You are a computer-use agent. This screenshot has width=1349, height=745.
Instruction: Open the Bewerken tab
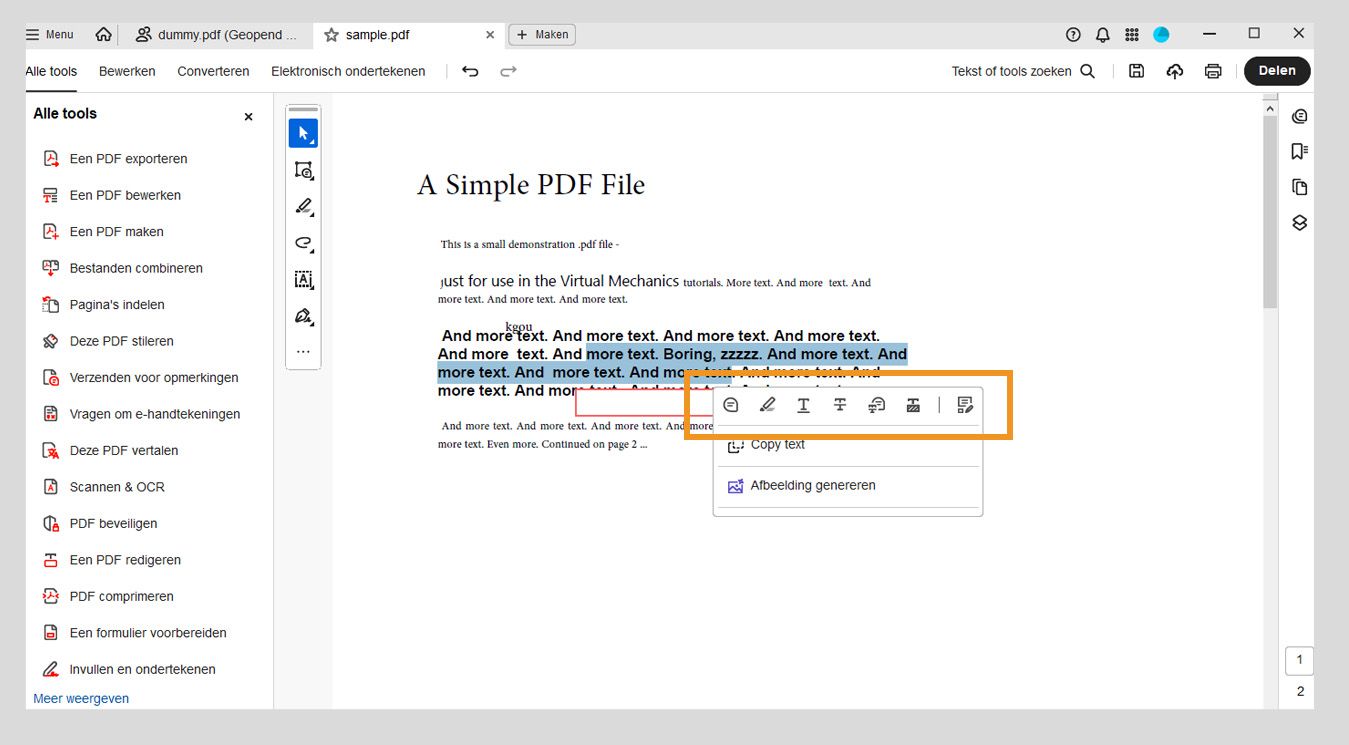(127, 71)
